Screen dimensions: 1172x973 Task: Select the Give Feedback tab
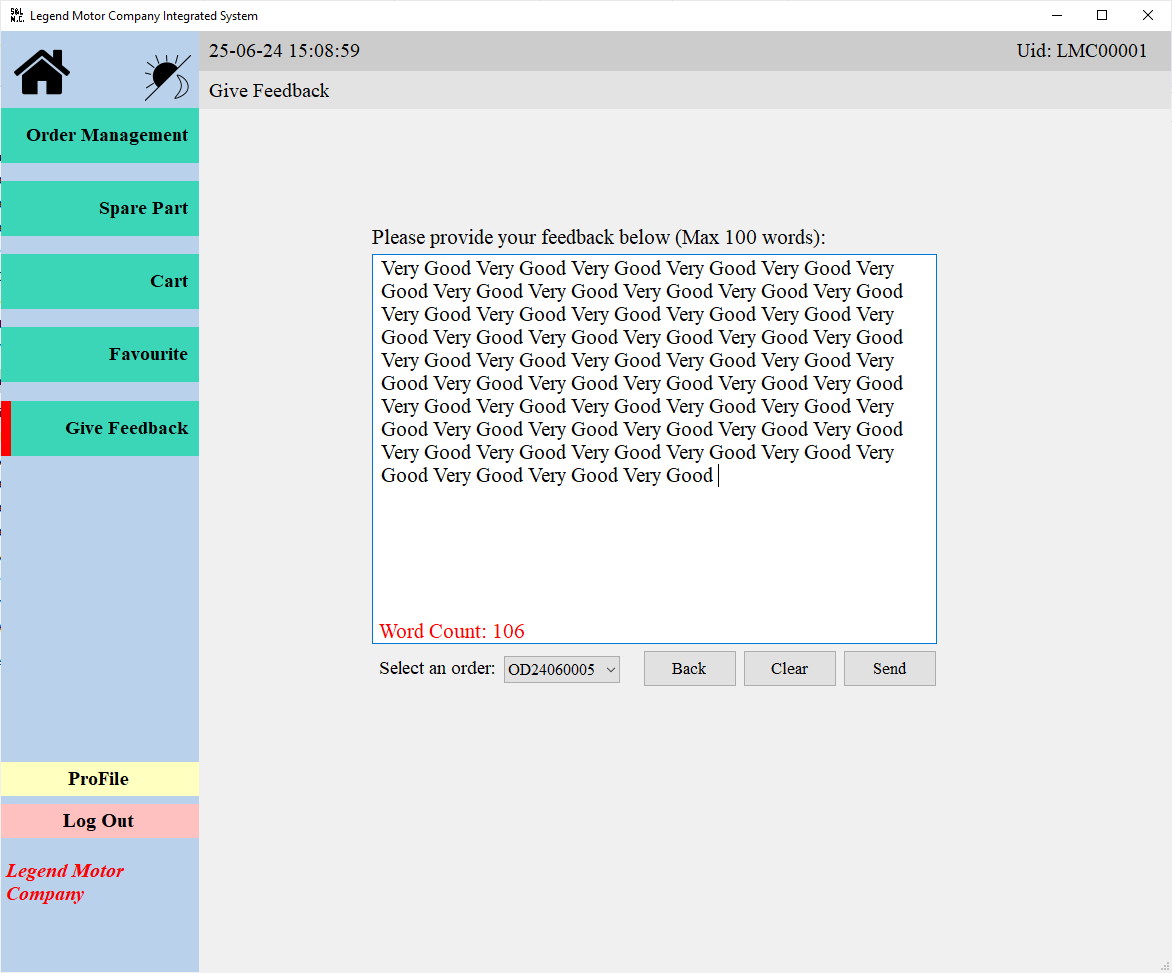tap(99, 428)
